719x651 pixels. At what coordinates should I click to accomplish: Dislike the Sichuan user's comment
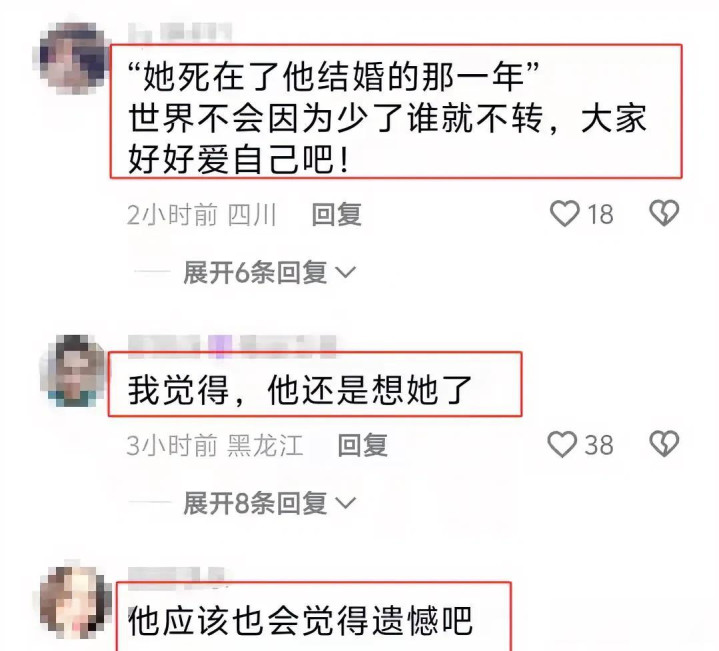click(x=664, y=213)
